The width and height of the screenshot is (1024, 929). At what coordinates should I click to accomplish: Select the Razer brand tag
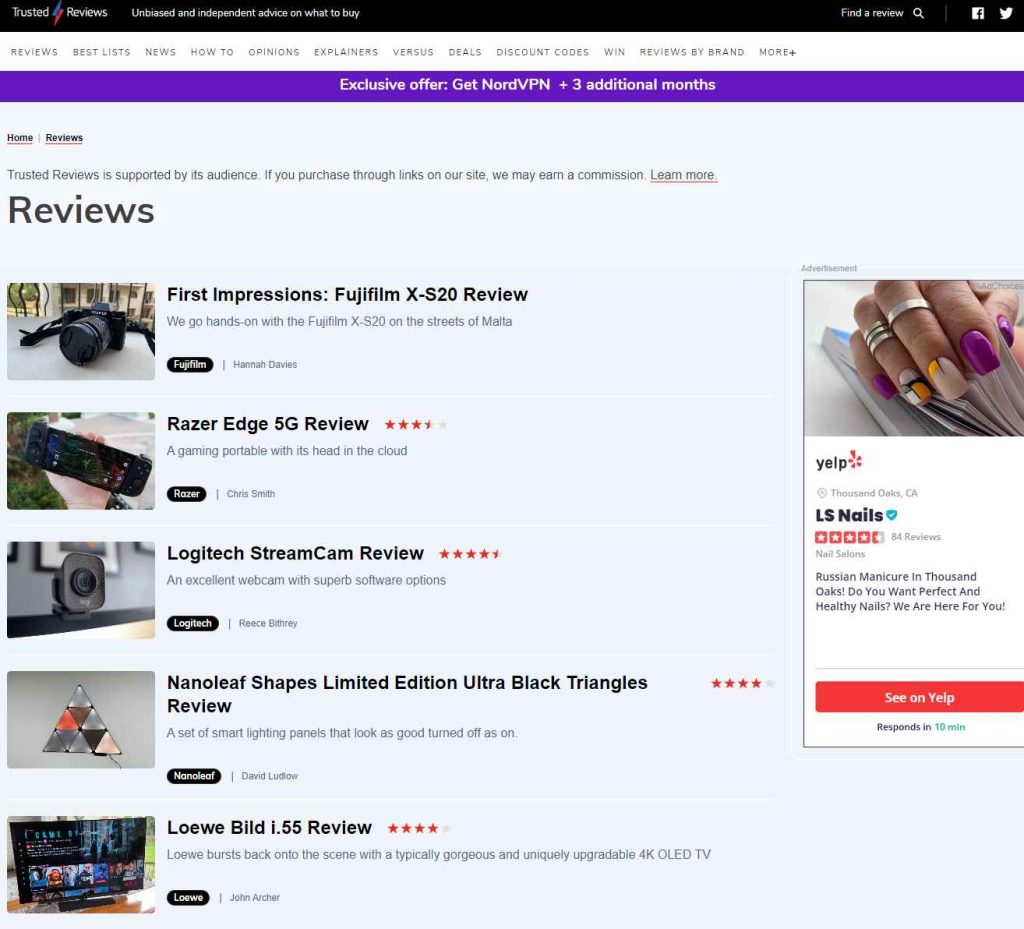pos(186,494)
